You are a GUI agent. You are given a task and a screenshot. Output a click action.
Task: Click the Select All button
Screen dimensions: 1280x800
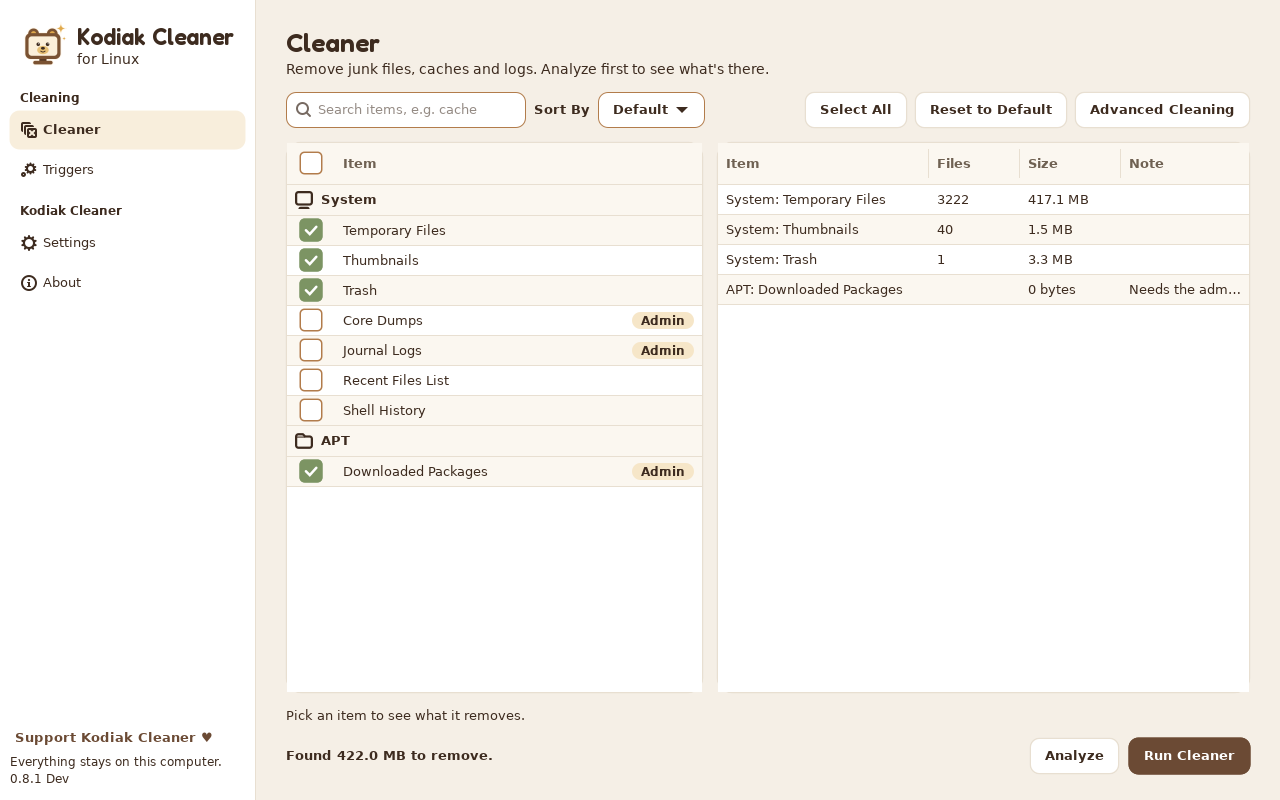coord(856,110)
